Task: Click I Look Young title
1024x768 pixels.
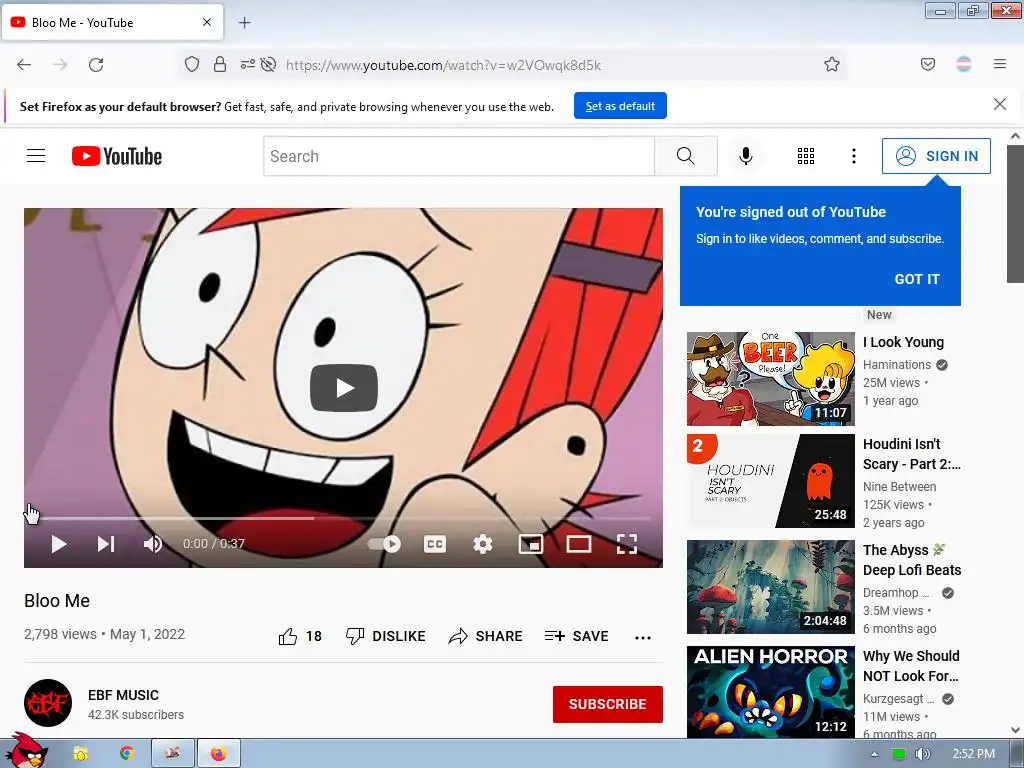Action: pyautogui.click(x=903, y=342)
